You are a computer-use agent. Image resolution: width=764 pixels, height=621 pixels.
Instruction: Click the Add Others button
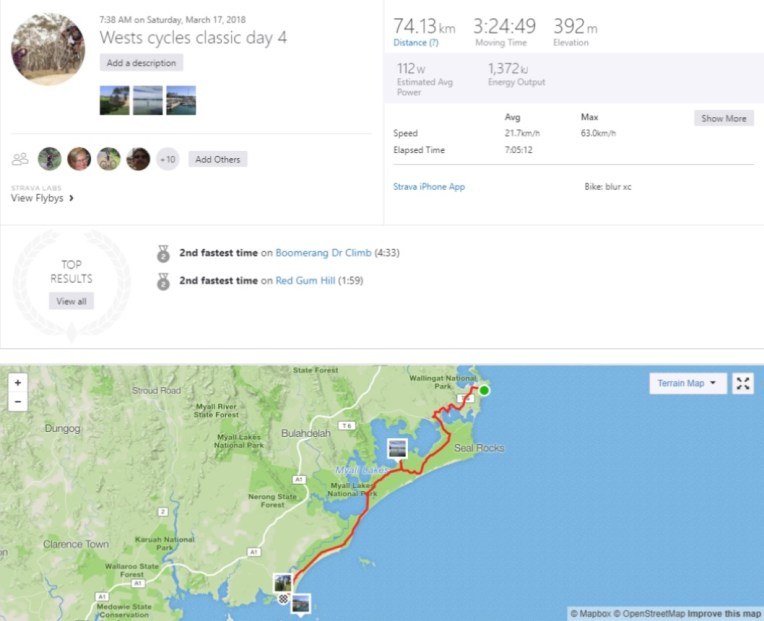pyautogui.click(x=217, y=159)
